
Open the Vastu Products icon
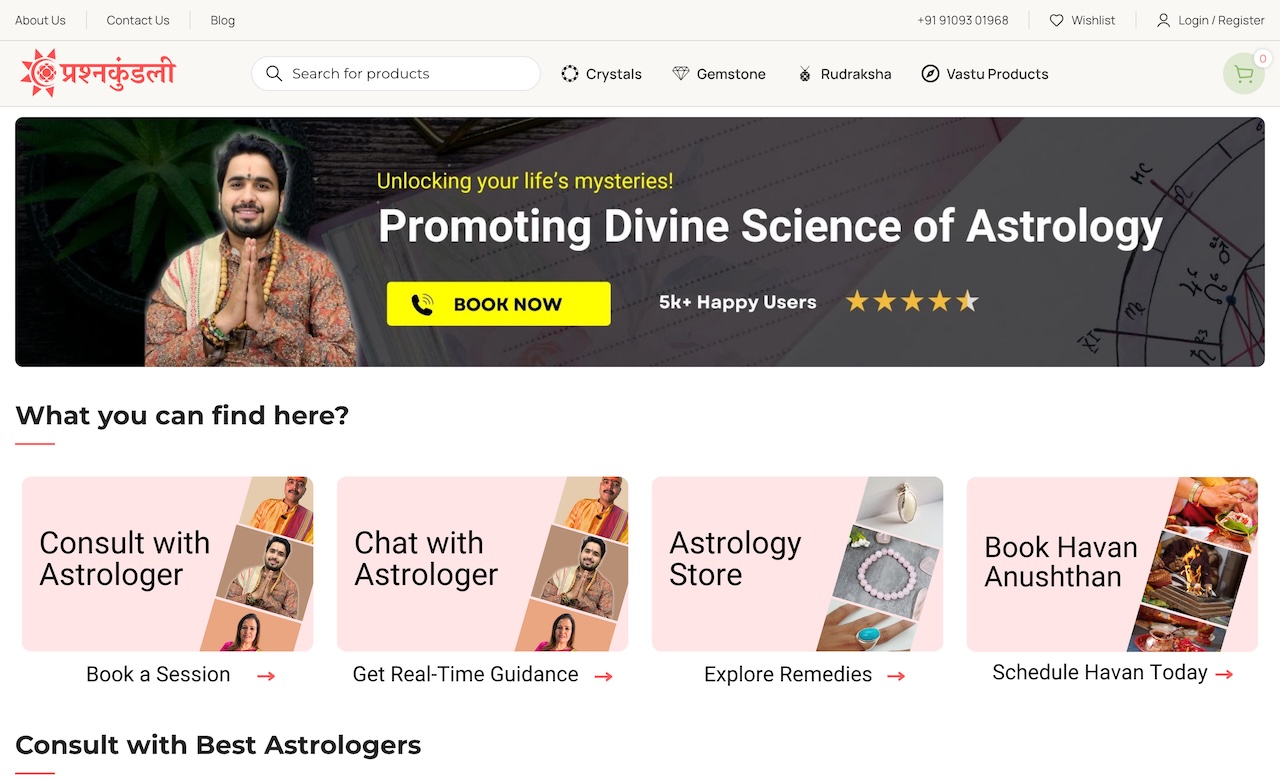[930, 73]
